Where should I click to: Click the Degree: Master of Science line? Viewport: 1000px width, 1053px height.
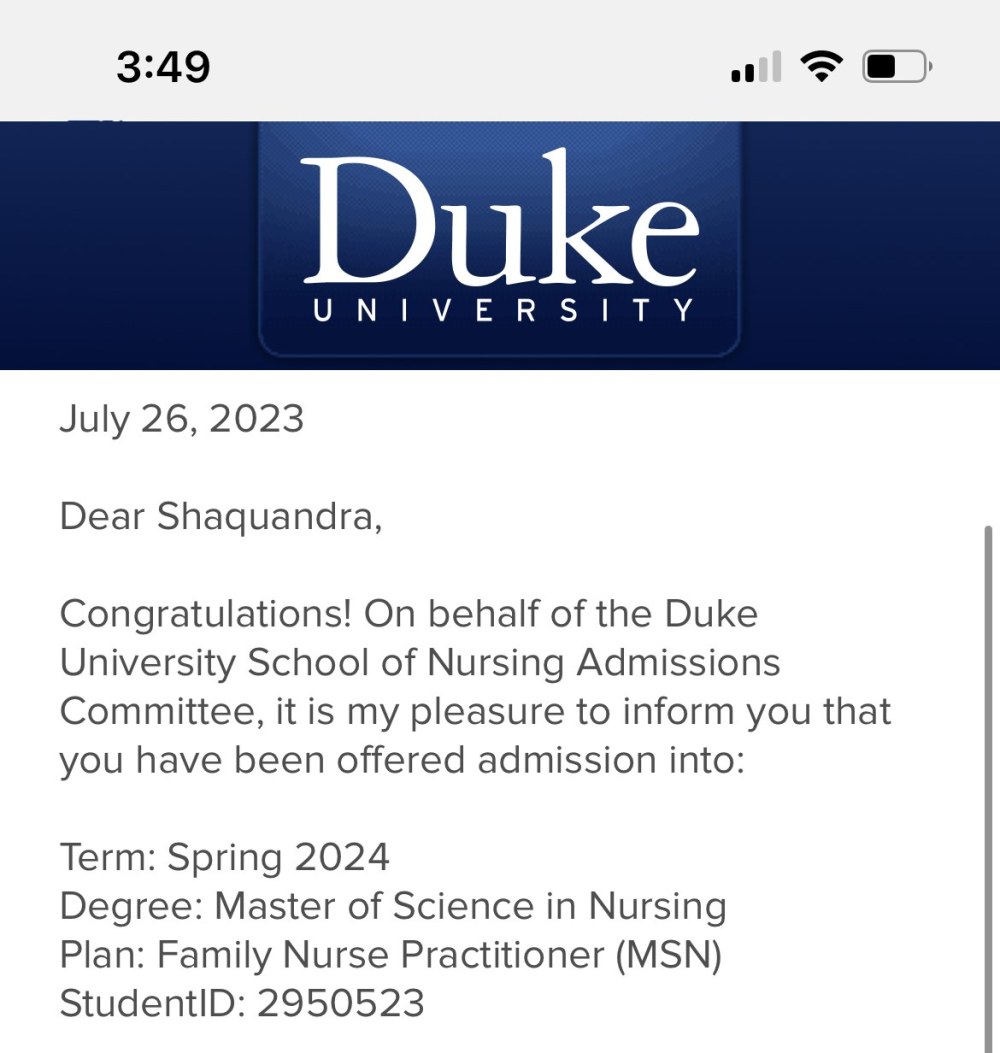tap(392, 906)
